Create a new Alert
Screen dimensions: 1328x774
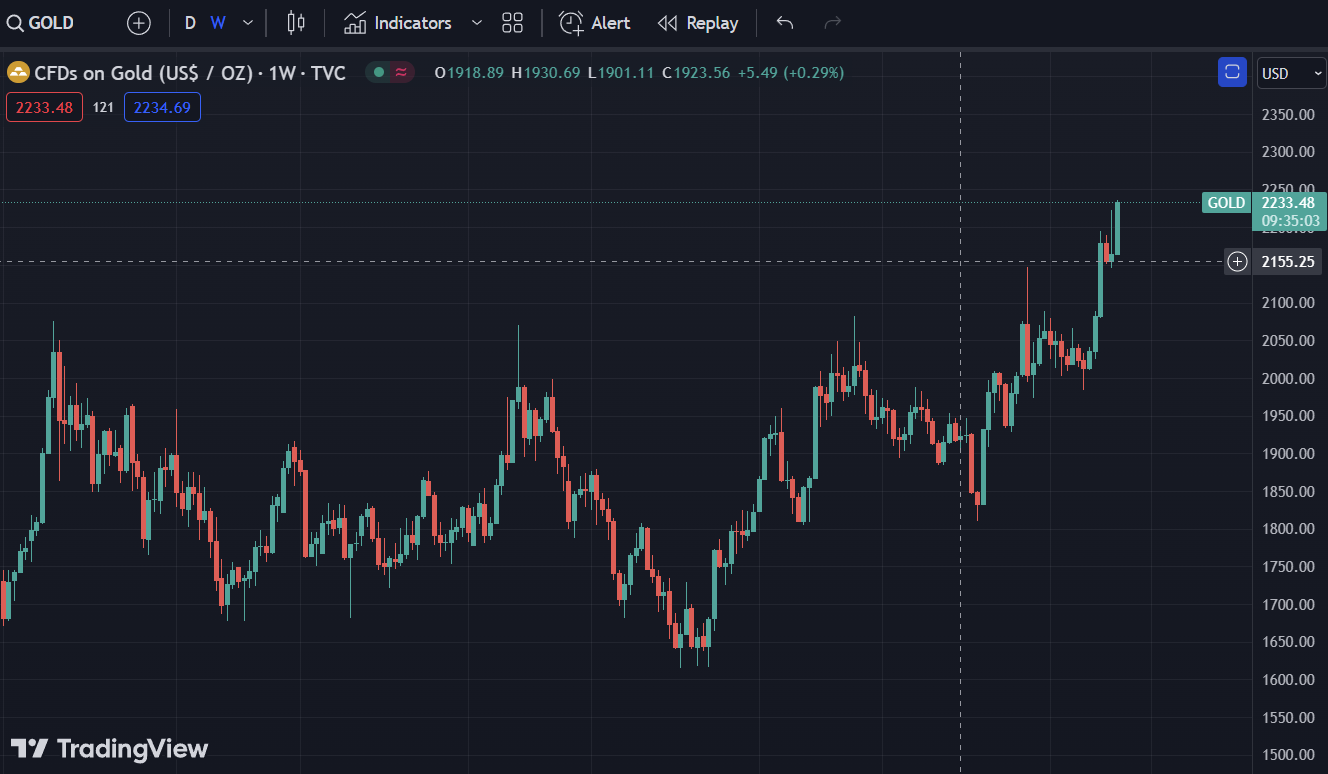(x=595, y=23)
